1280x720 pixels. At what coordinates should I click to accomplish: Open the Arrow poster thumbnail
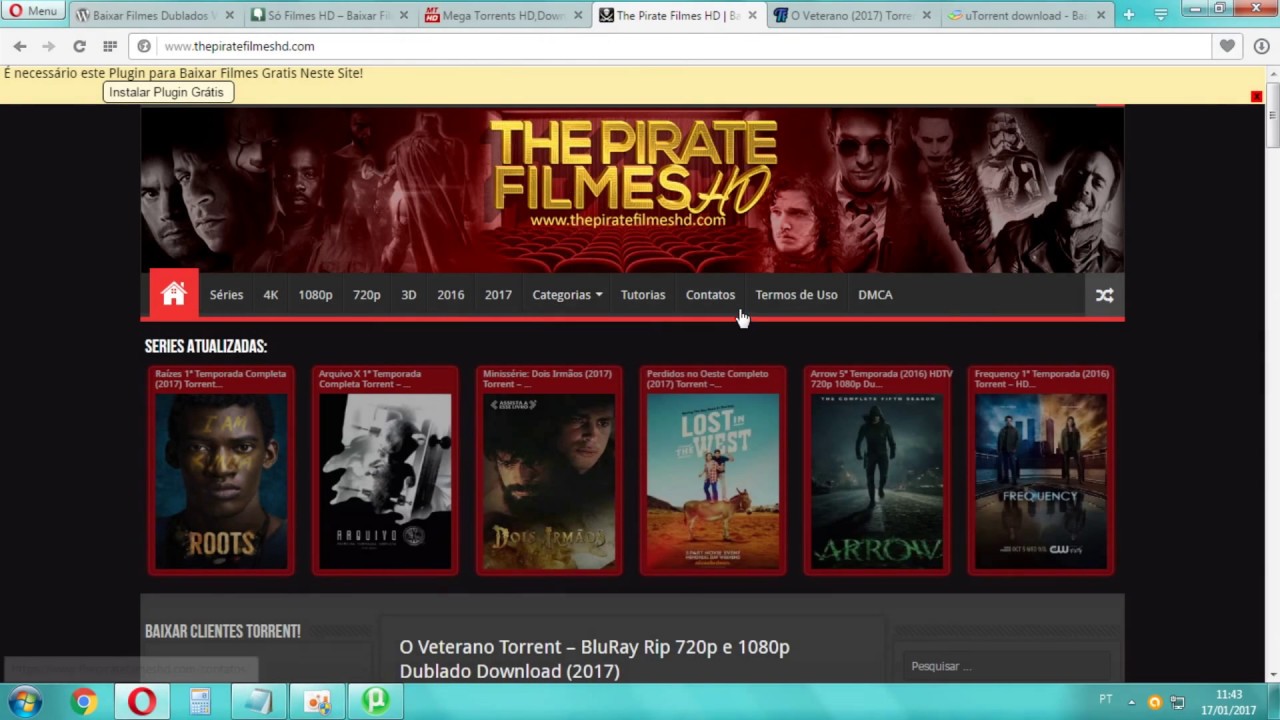tap(877, 481)
